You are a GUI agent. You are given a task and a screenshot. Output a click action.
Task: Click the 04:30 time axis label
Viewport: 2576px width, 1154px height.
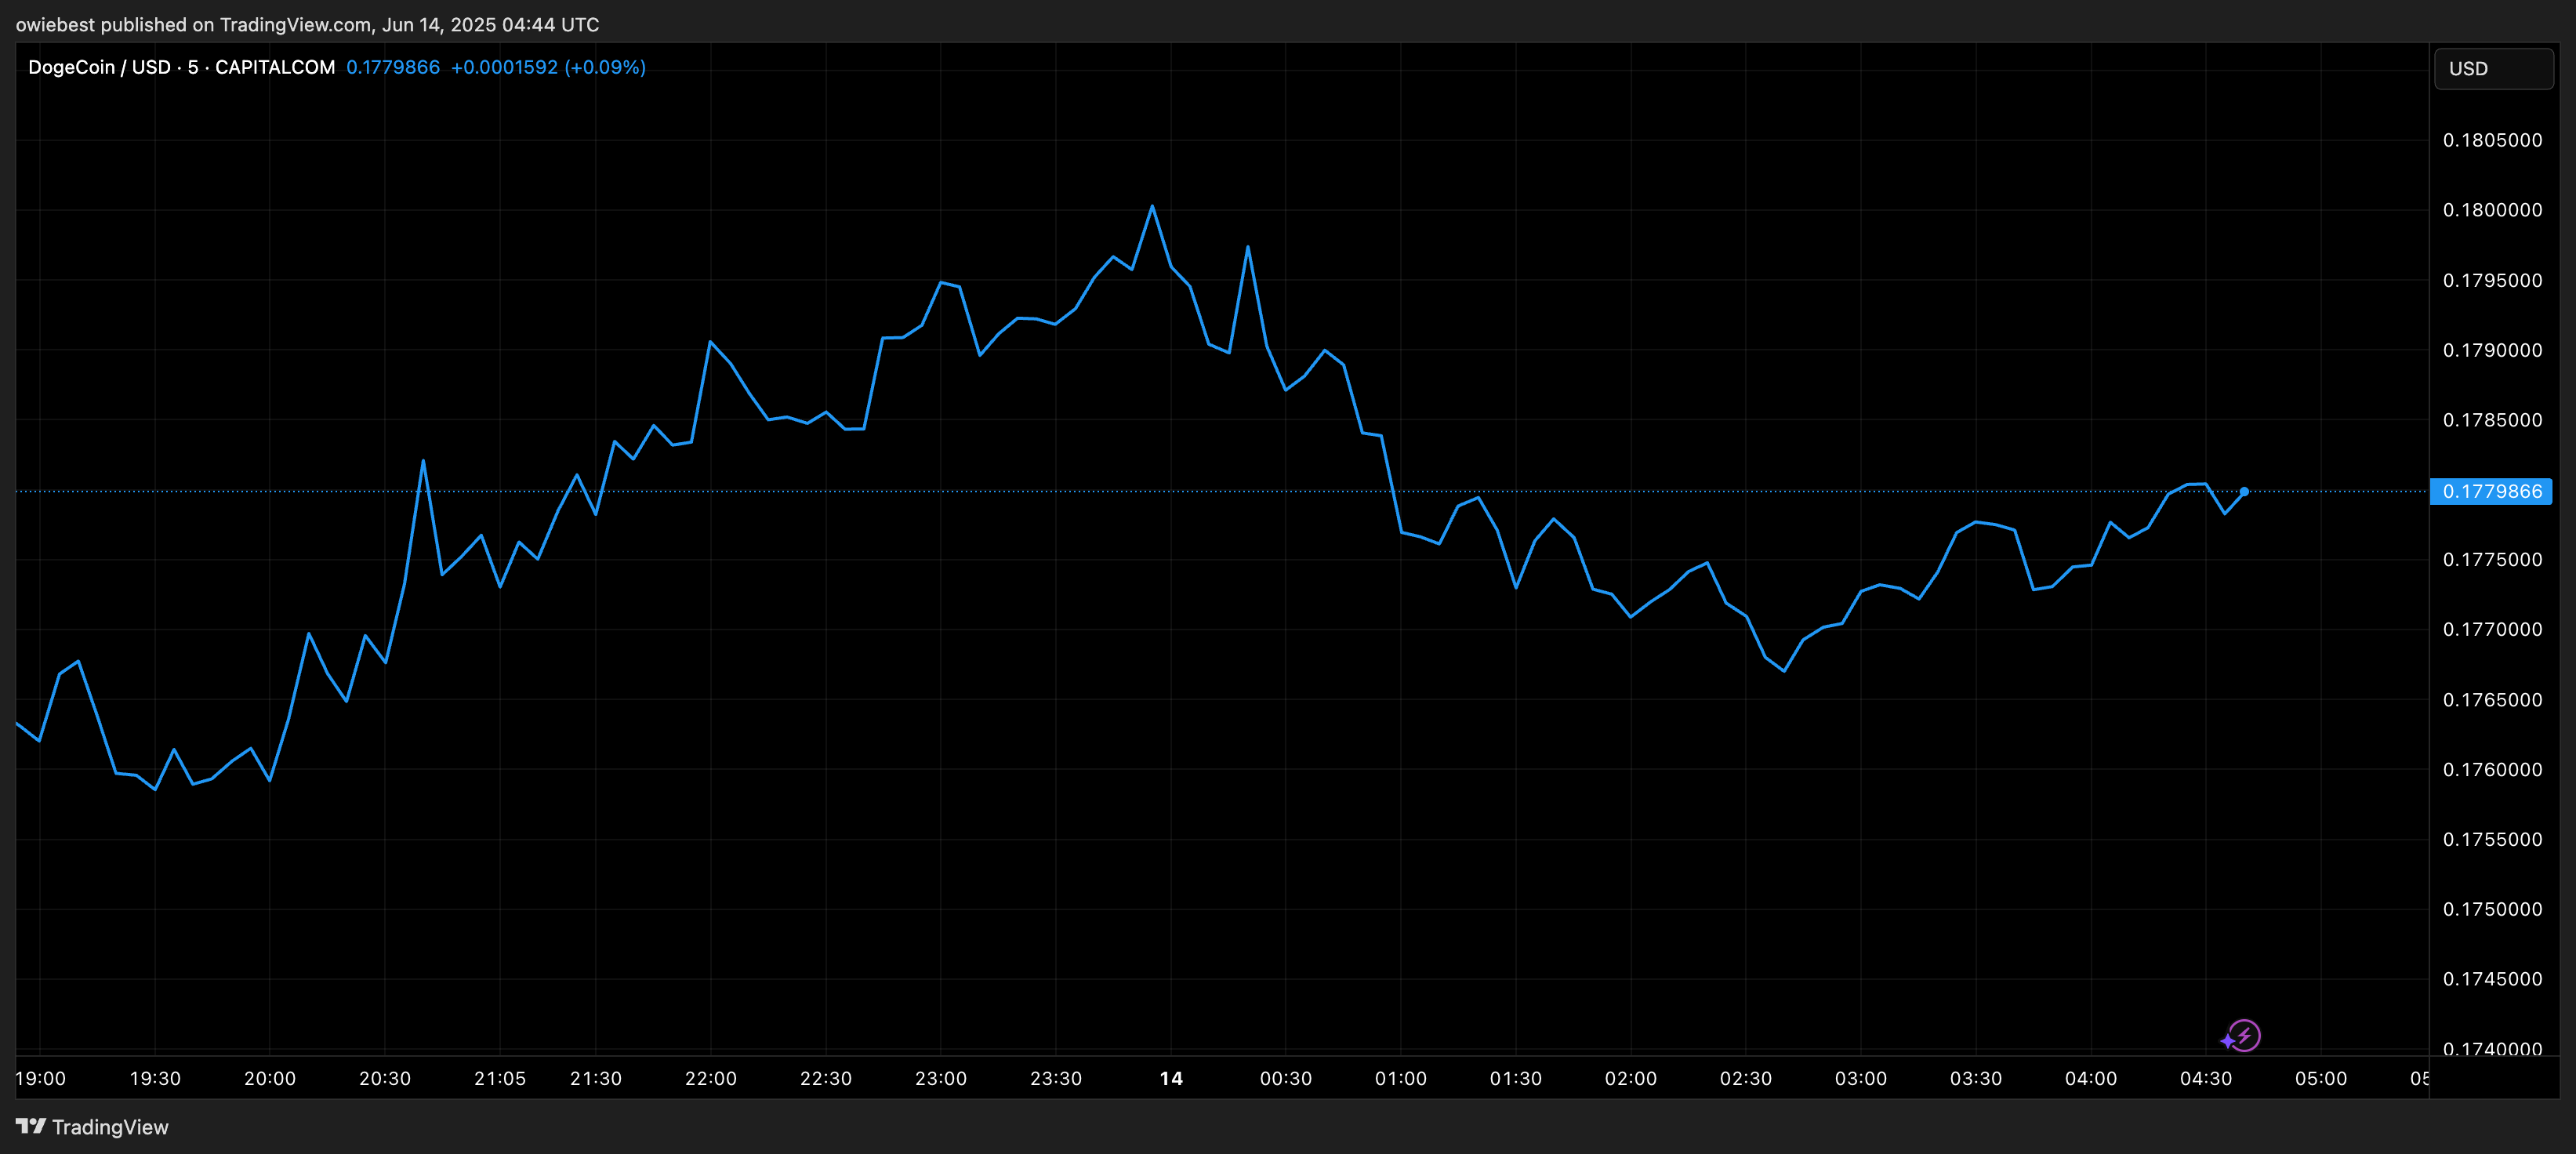(2205, 1078)
